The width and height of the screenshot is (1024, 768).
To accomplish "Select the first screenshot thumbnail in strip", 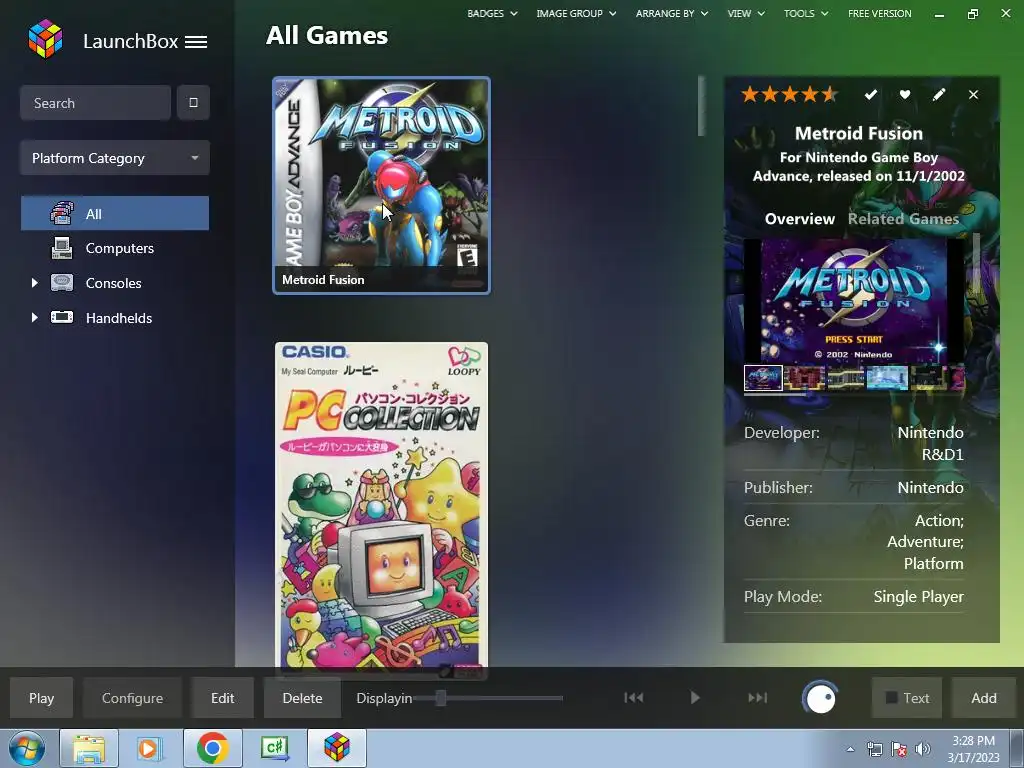I will (763, 377).
